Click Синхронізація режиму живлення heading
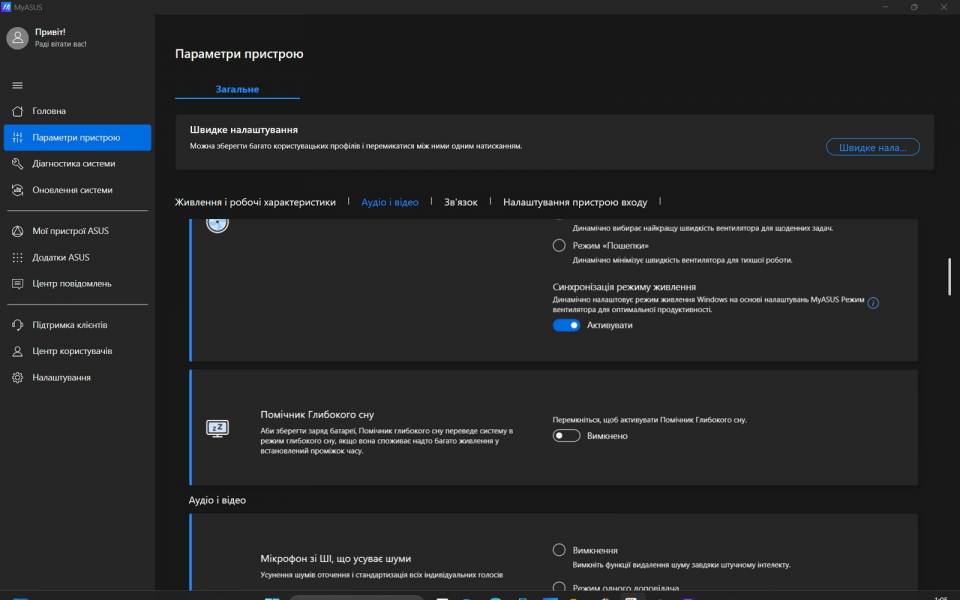This screenshot has width=960, height=600. coord(624,287)
